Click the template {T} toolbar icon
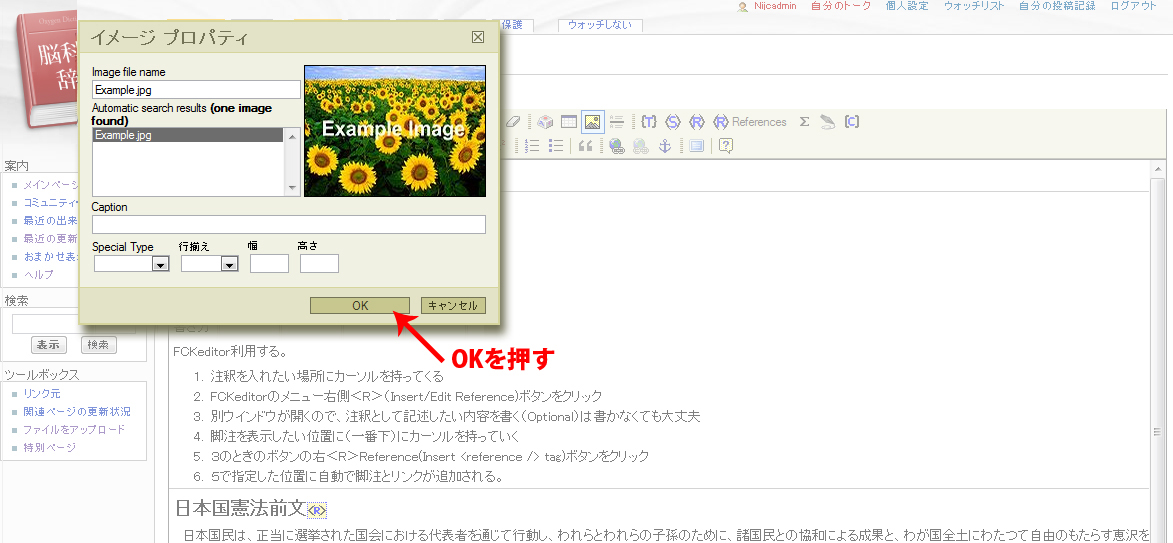The image size is (1173, 543). (649, 122)
